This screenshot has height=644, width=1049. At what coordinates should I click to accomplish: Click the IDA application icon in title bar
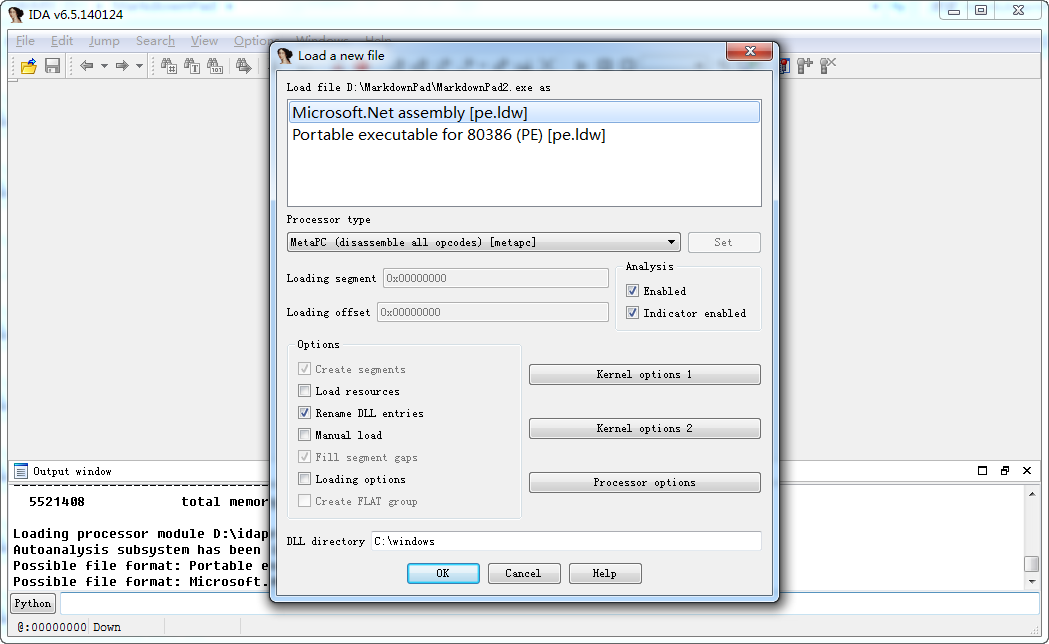[16, 14]
